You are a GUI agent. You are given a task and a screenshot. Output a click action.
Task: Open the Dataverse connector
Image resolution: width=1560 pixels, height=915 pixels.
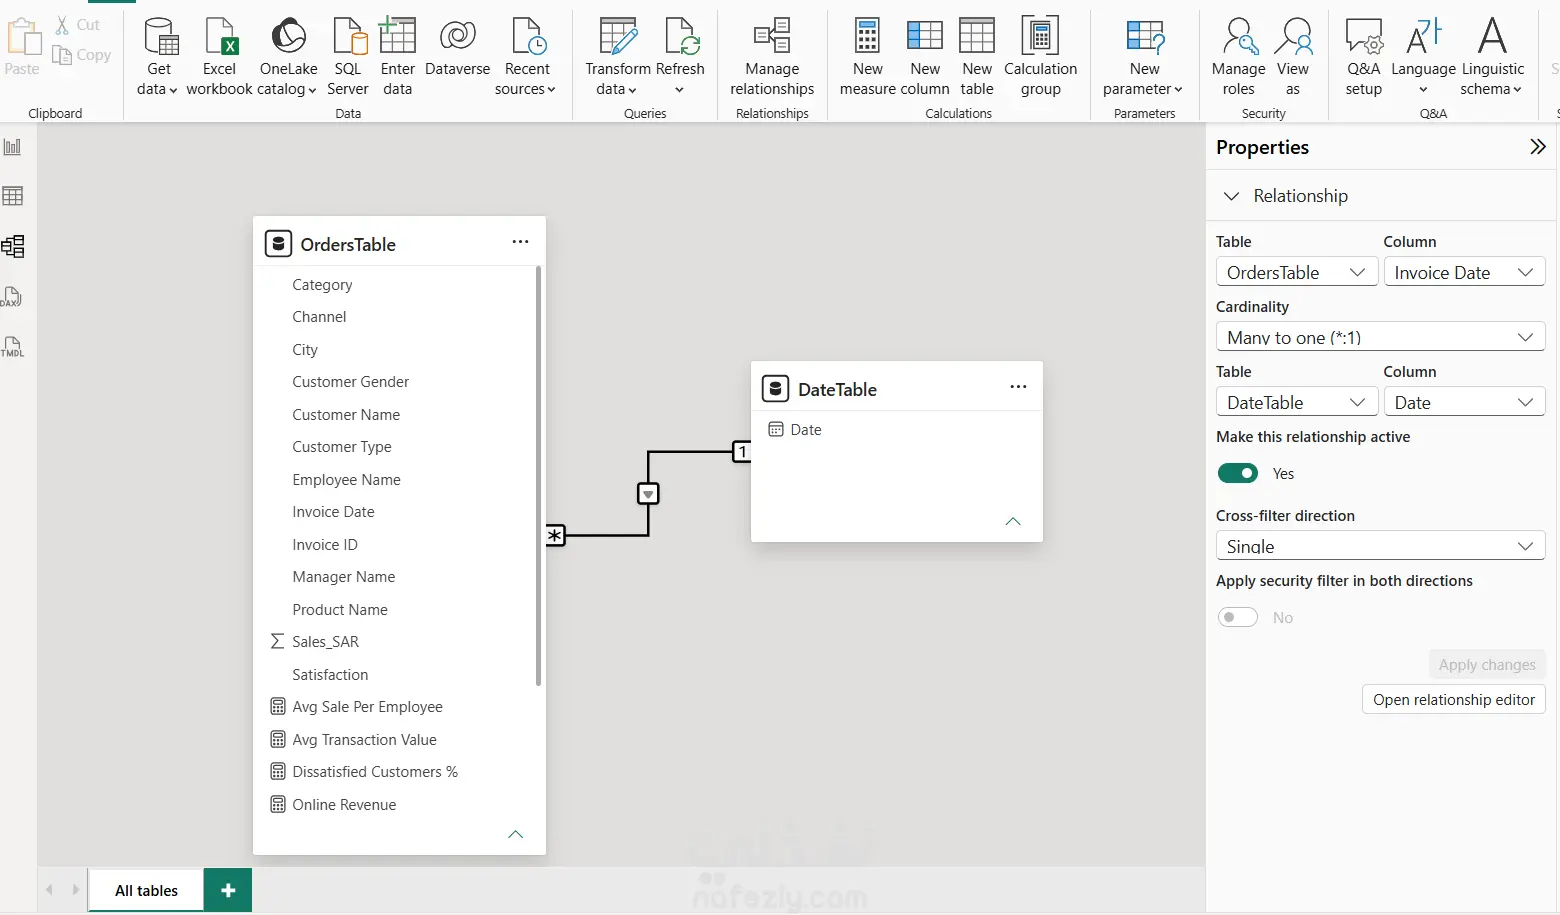pyautogui.click(x=457, y=48)
